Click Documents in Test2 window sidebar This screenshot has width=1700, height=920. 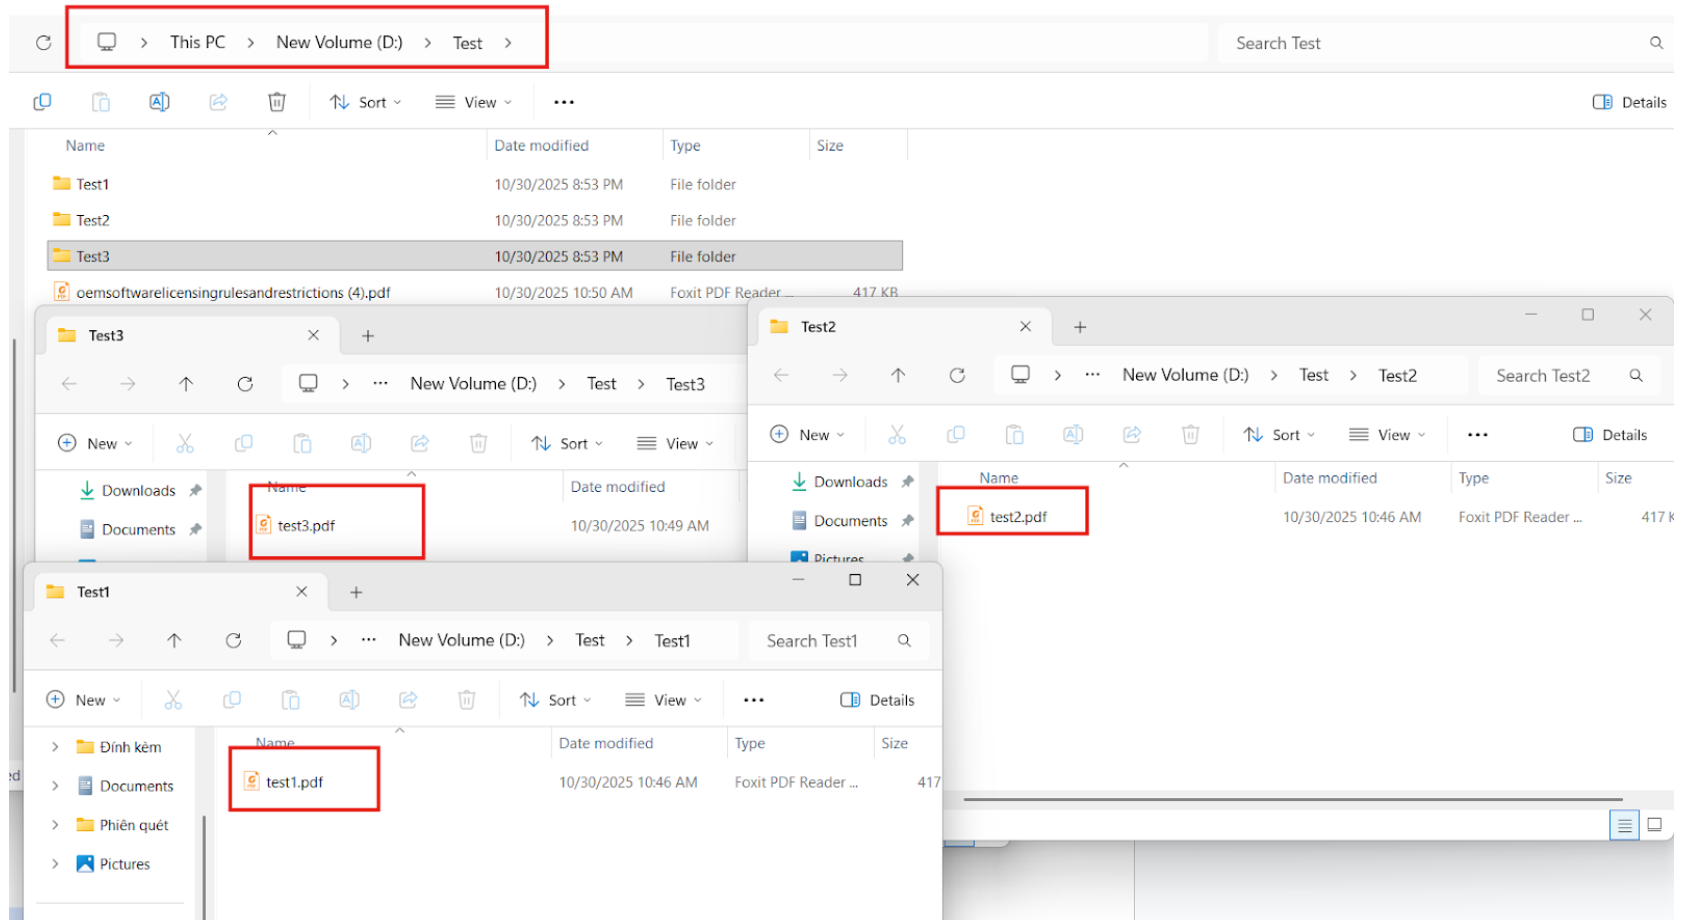tap(851, 520)
